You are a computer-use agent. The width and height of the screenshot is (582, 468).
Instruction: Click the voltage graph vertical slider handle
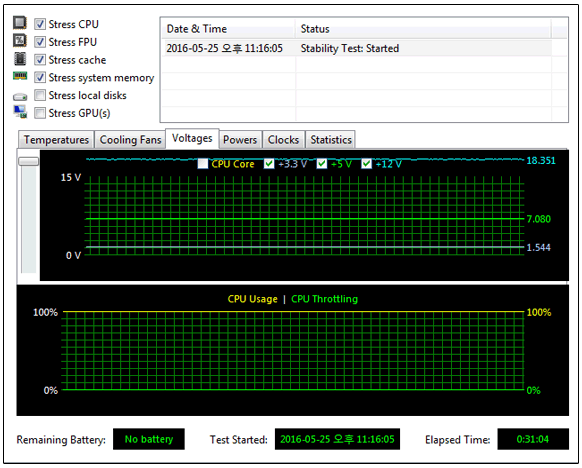(x=29, y=161)
